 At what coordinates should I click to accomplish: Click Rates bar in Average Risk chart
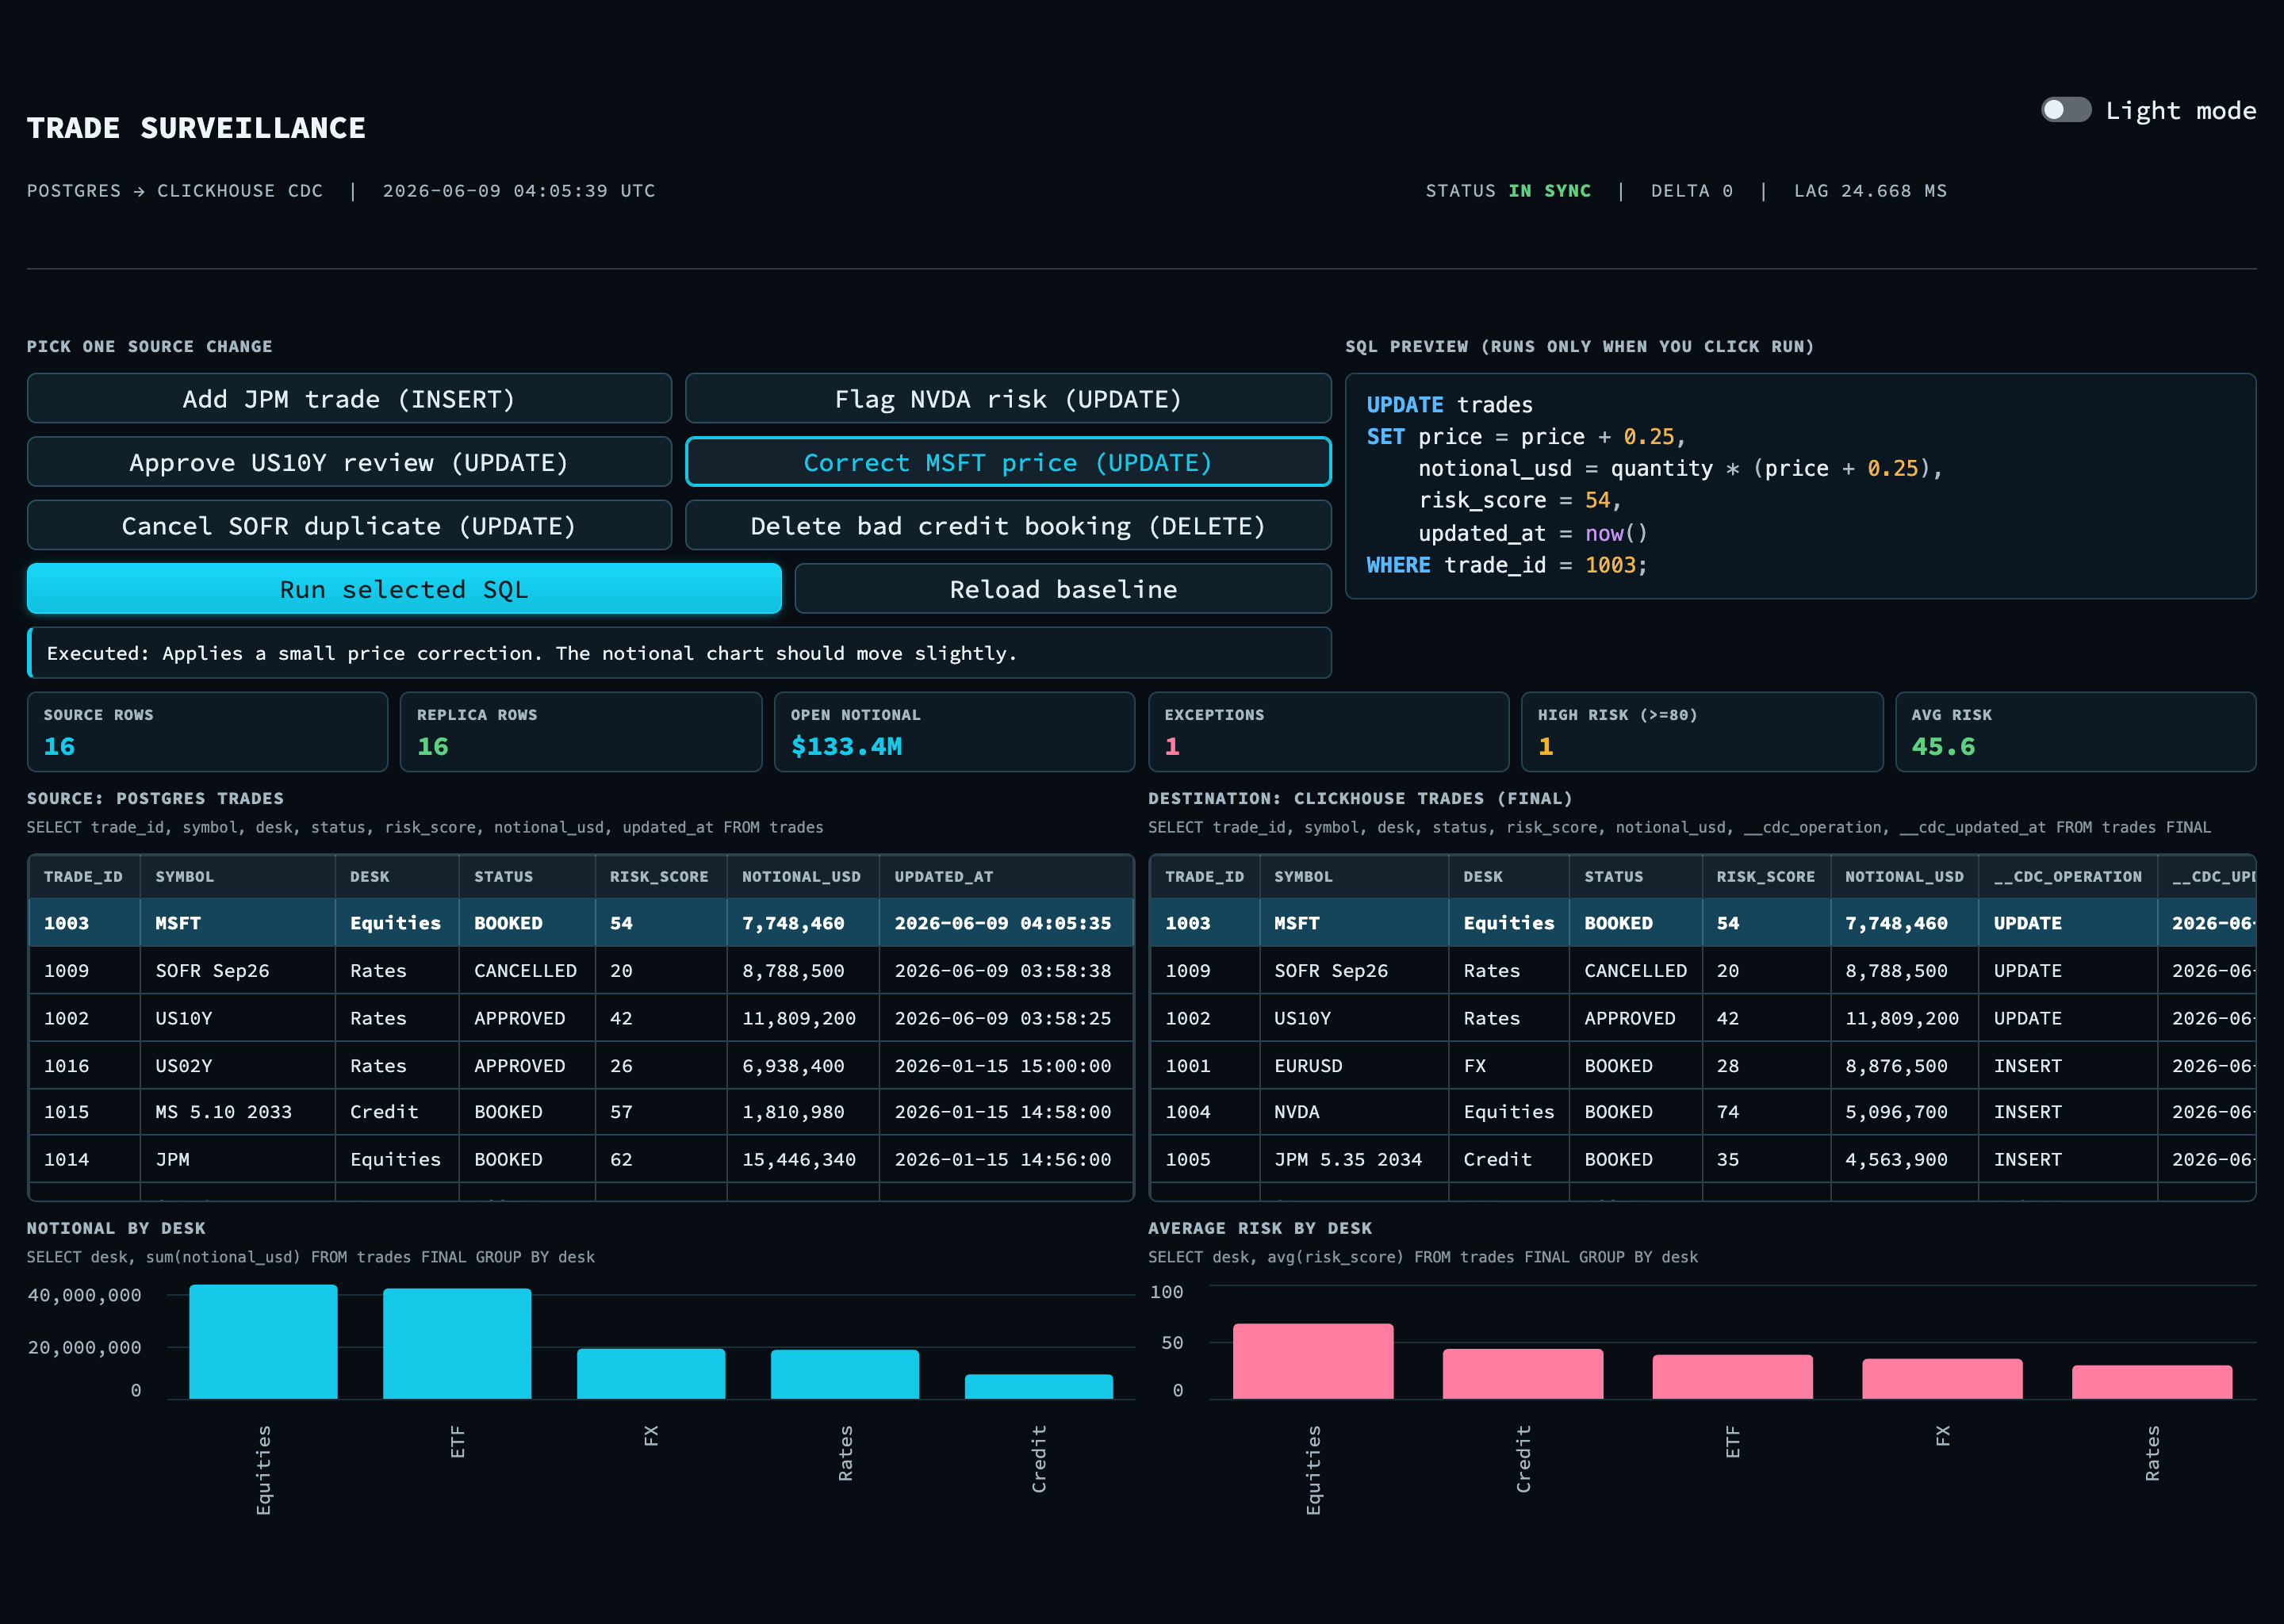point(2152,1382)
